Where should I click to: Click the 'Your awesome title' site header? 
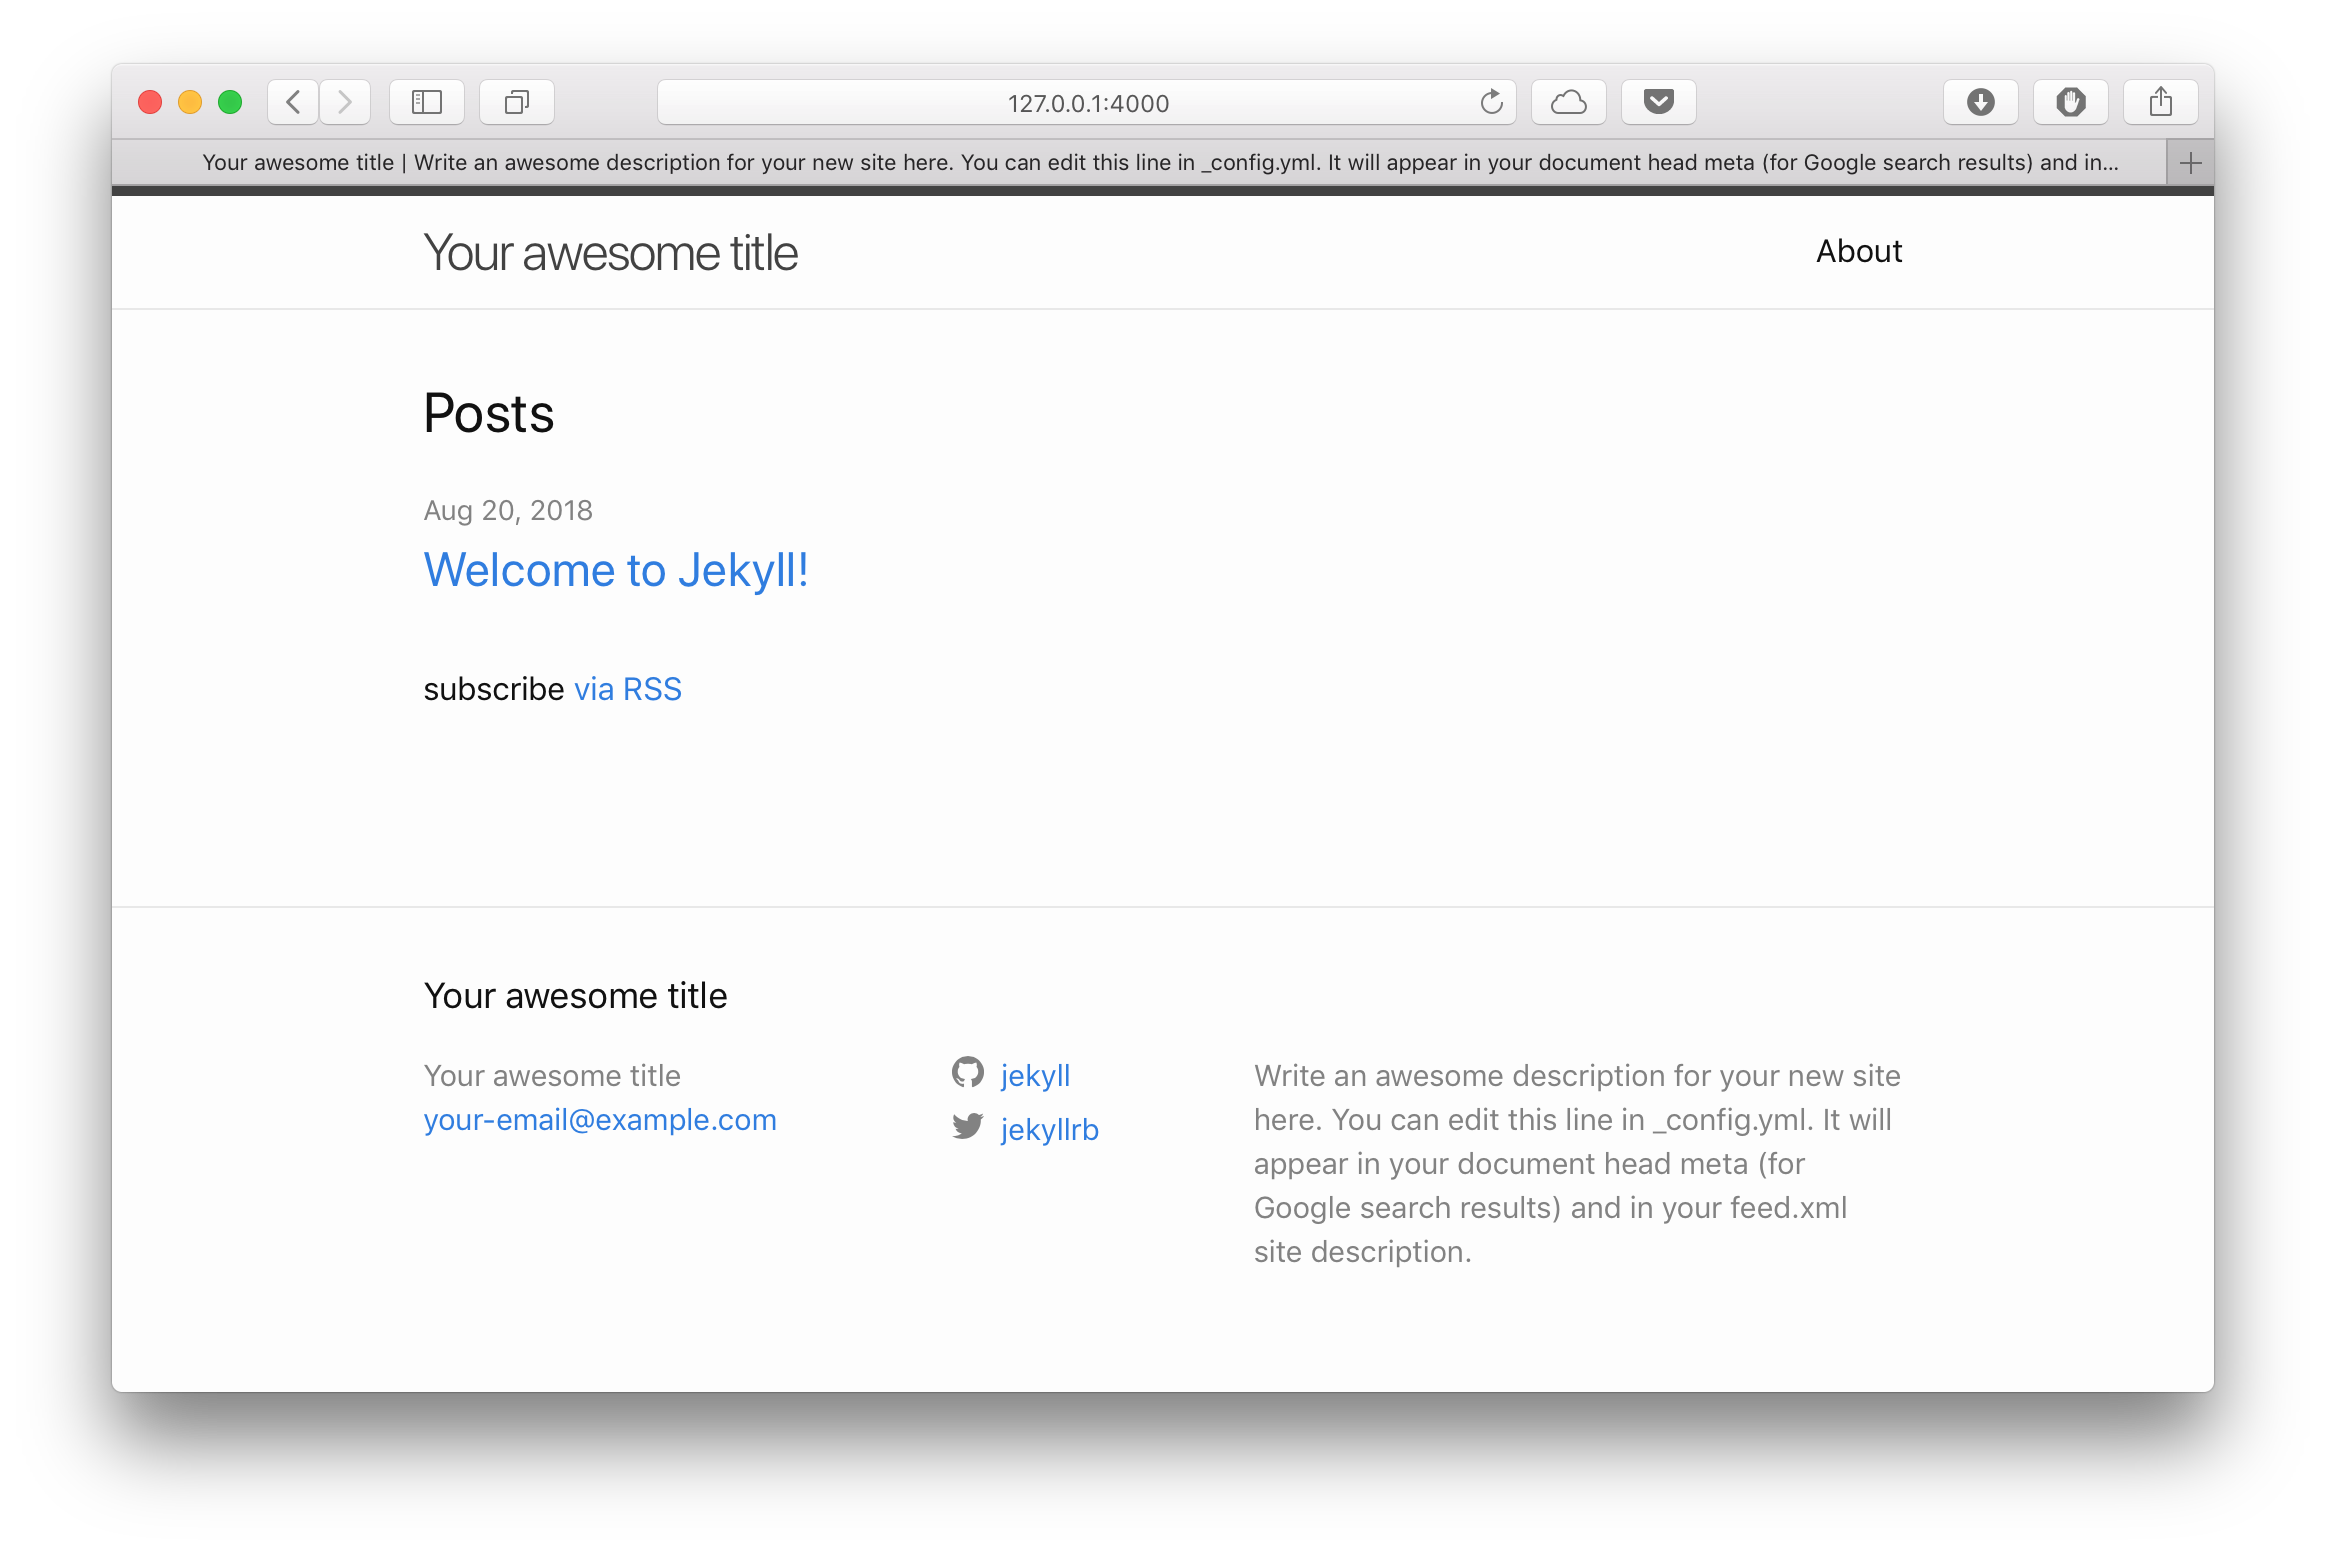pyautogui.click(x=611, y=253)
